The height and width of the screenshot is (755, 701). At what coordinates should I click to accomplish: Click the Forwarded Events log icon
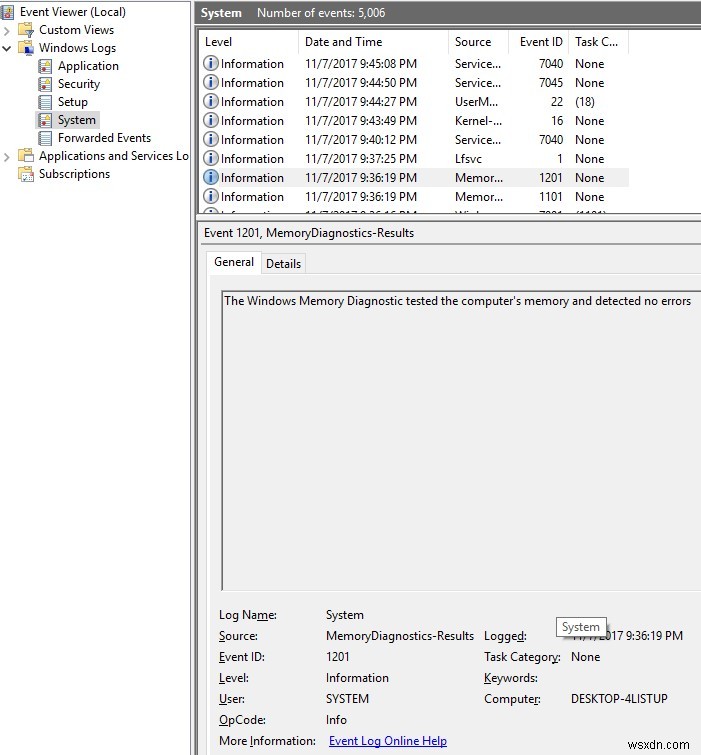pos(45,138)
